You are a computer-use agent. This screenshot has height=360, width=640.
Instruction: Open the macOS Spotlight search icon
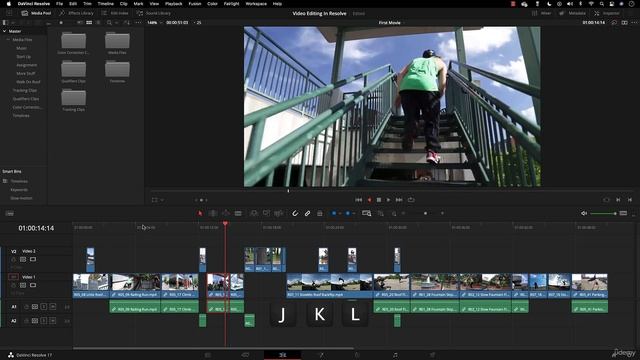tap(601, 4)
